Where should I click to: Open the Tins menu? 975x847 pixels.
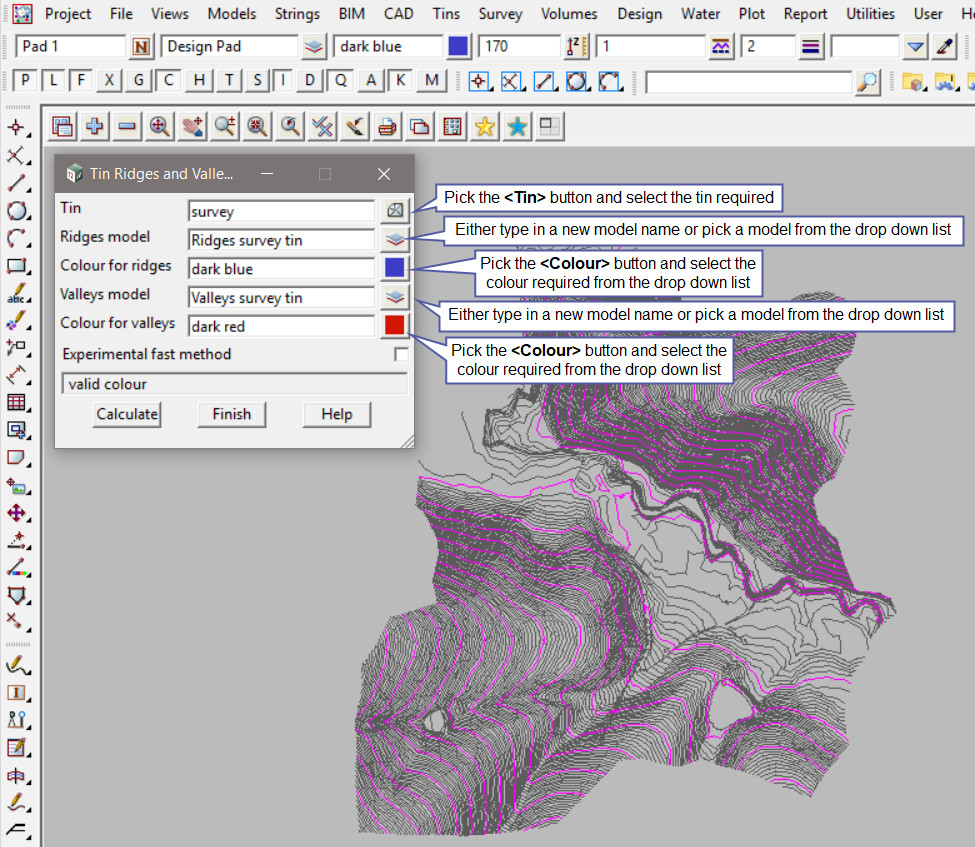click(447, 14)
